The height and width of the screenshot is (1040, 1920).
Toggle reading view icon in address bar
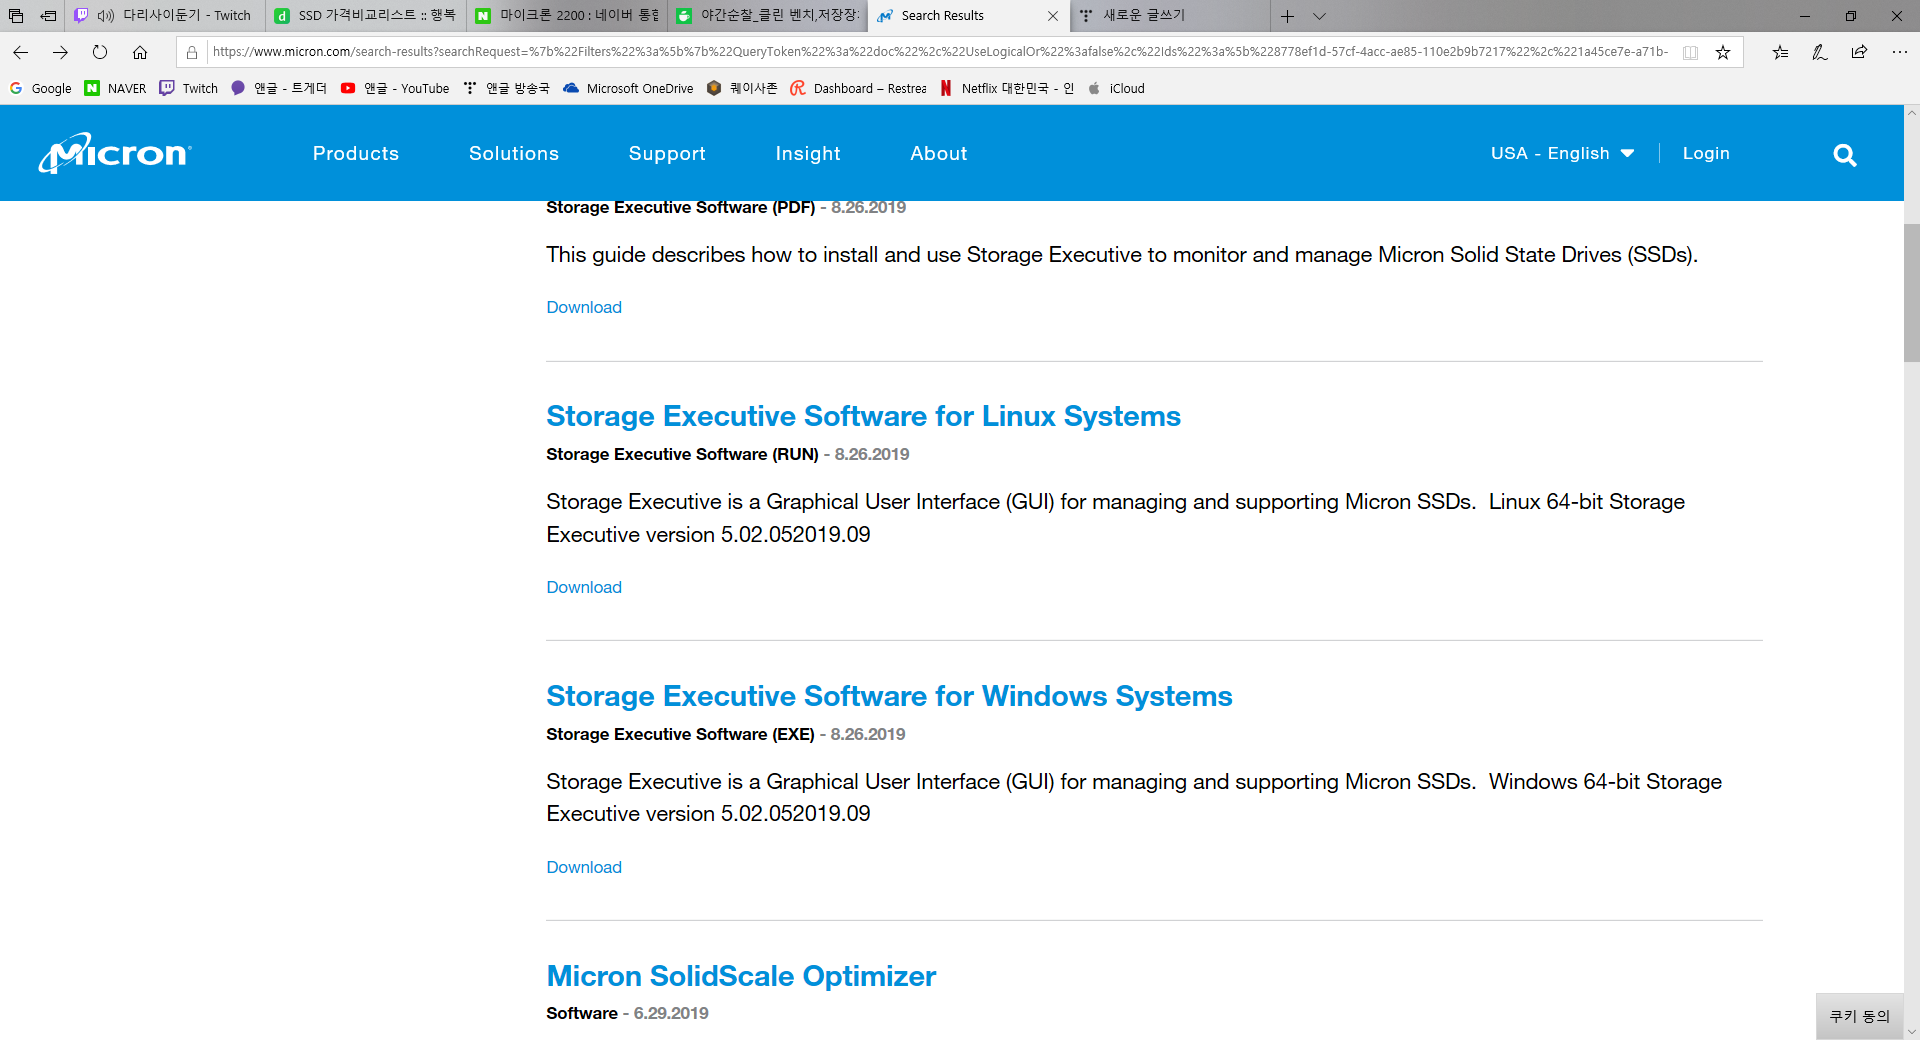click(x=1690, y=52)
